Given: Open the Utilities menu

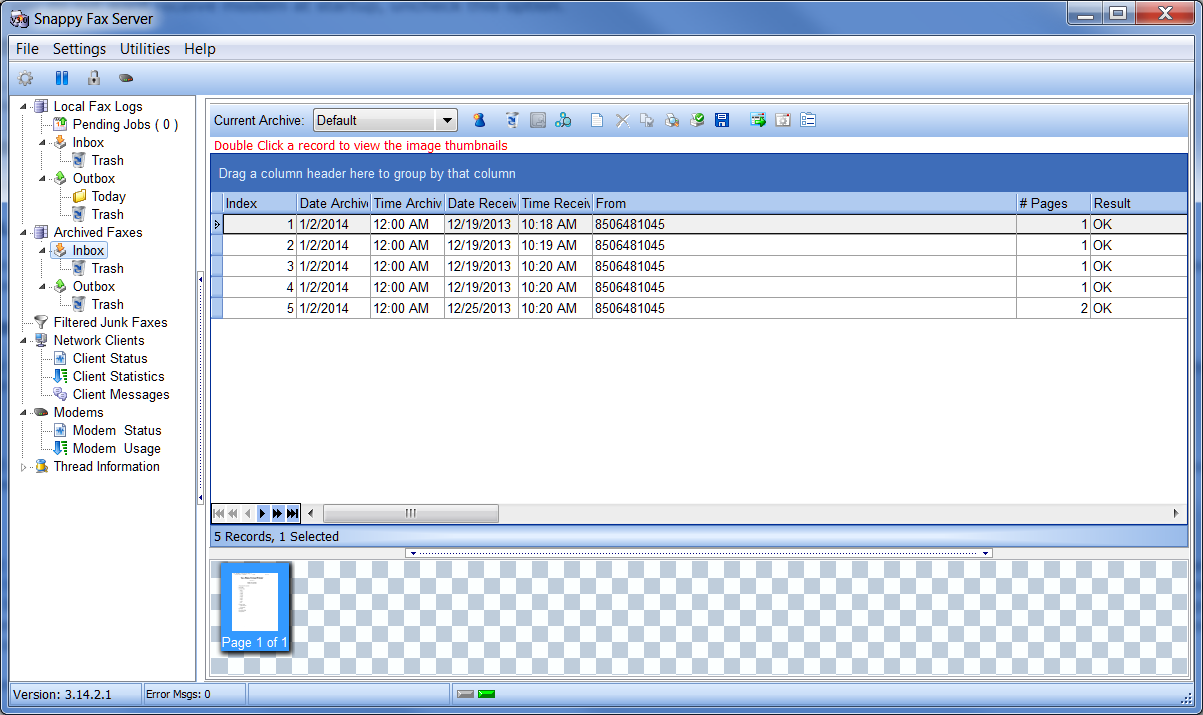Looking at the screenshot, I should (145, 49).
